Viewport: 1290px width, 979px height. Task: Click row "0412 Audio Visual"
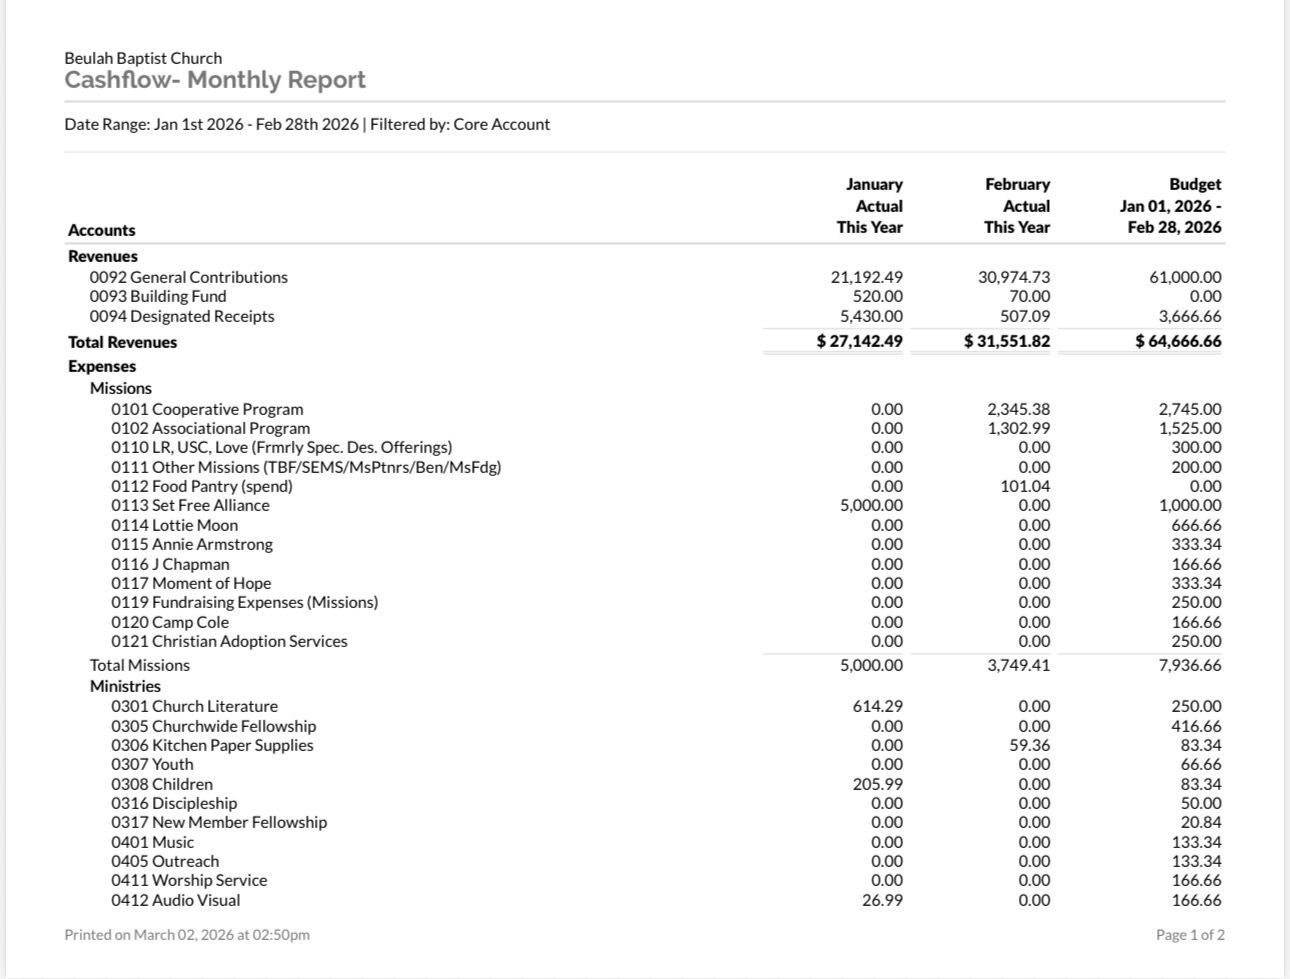point(645,900)
